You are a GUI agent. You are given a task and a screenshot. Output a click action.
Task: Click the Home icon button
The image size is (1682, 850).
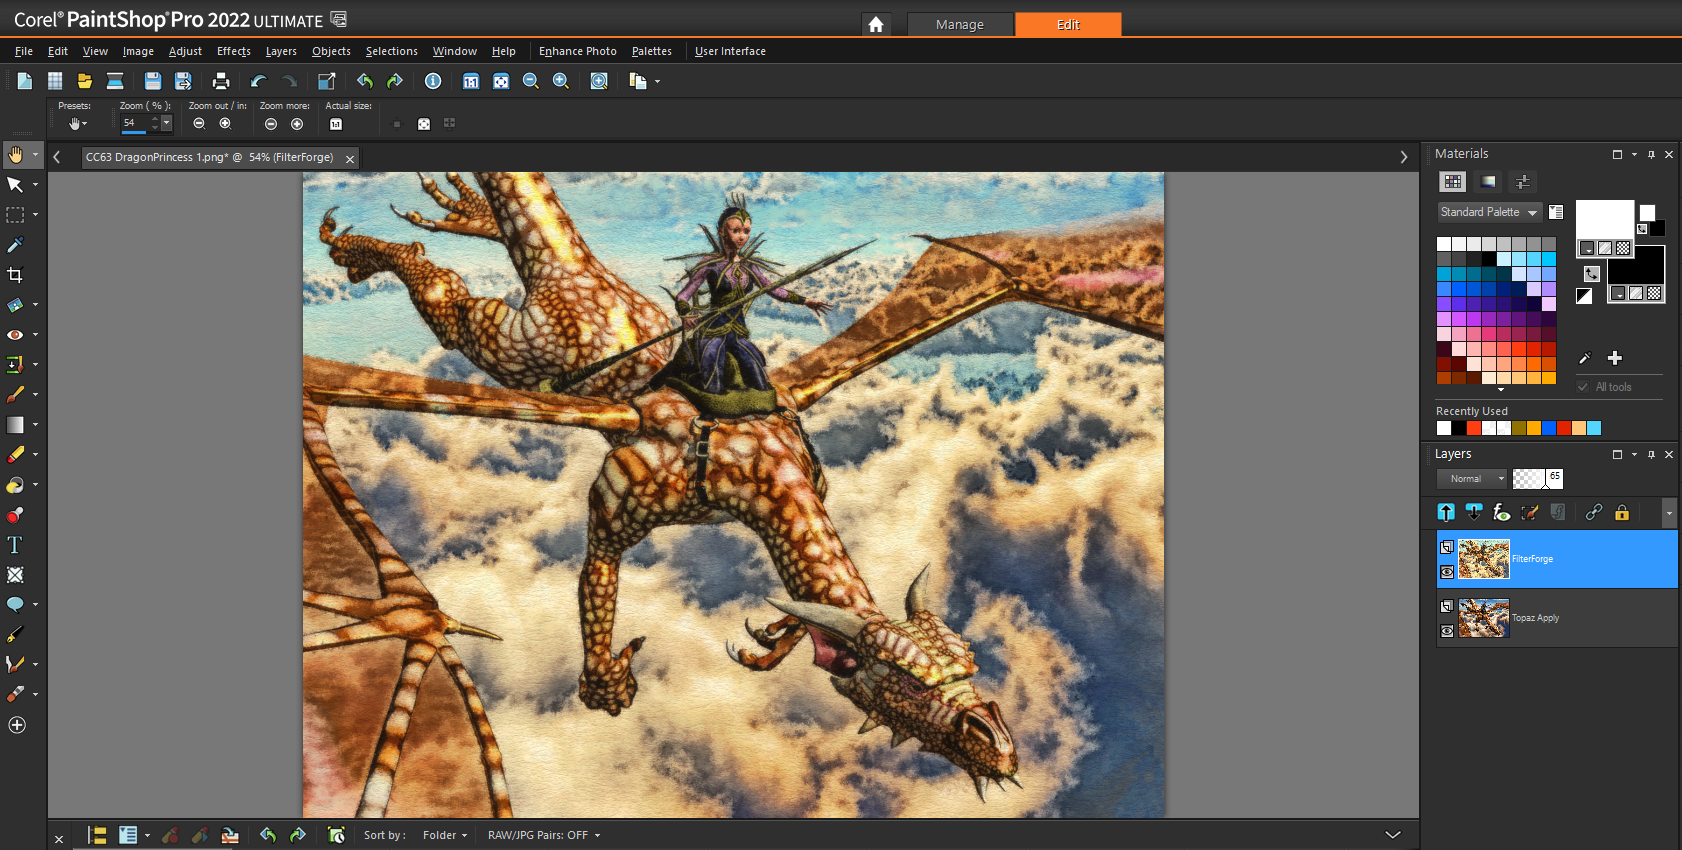876,24
